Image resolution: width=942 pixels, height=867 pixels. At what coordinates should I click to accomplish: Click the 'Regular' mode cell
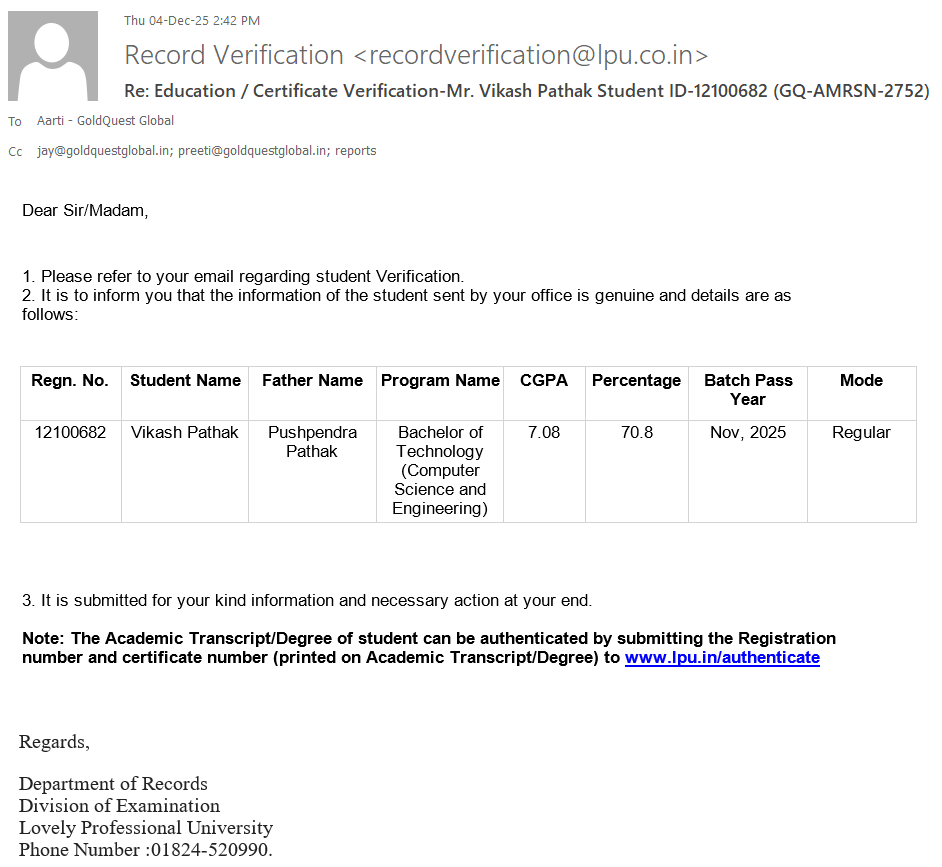[x=861, y=433]
